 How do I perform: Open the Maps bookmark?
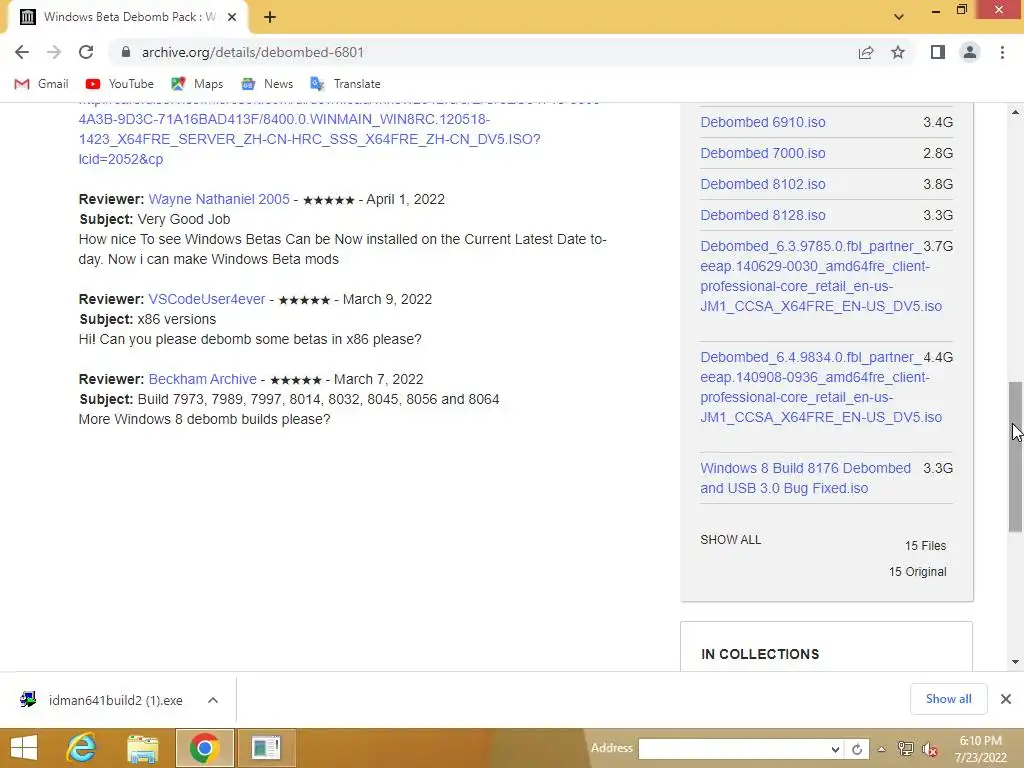click(197, 84)
